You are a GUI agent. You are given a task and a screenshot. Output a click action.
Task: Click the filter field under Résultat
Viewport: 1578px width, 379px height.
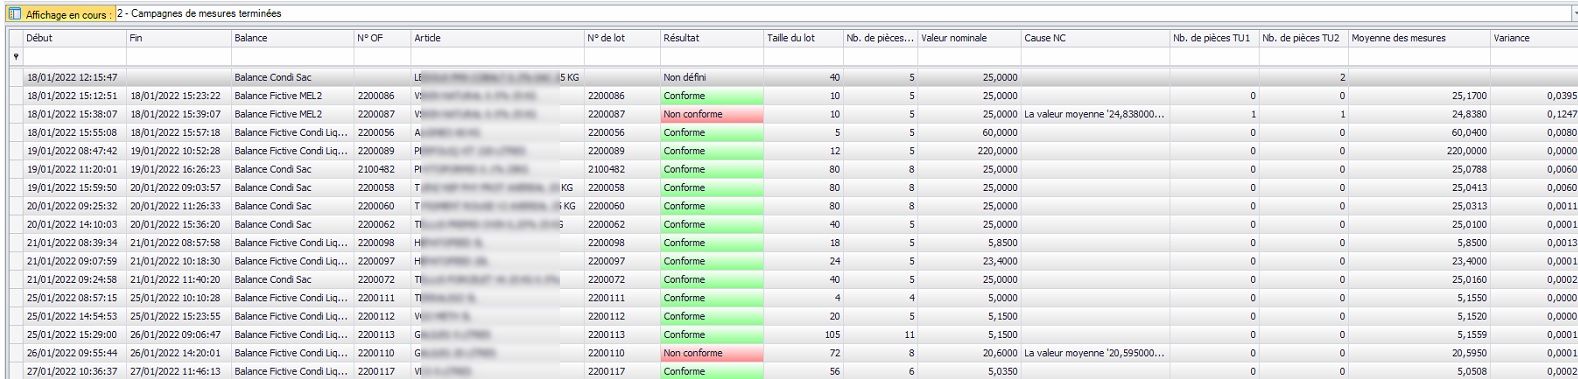(x=712, y=57)
